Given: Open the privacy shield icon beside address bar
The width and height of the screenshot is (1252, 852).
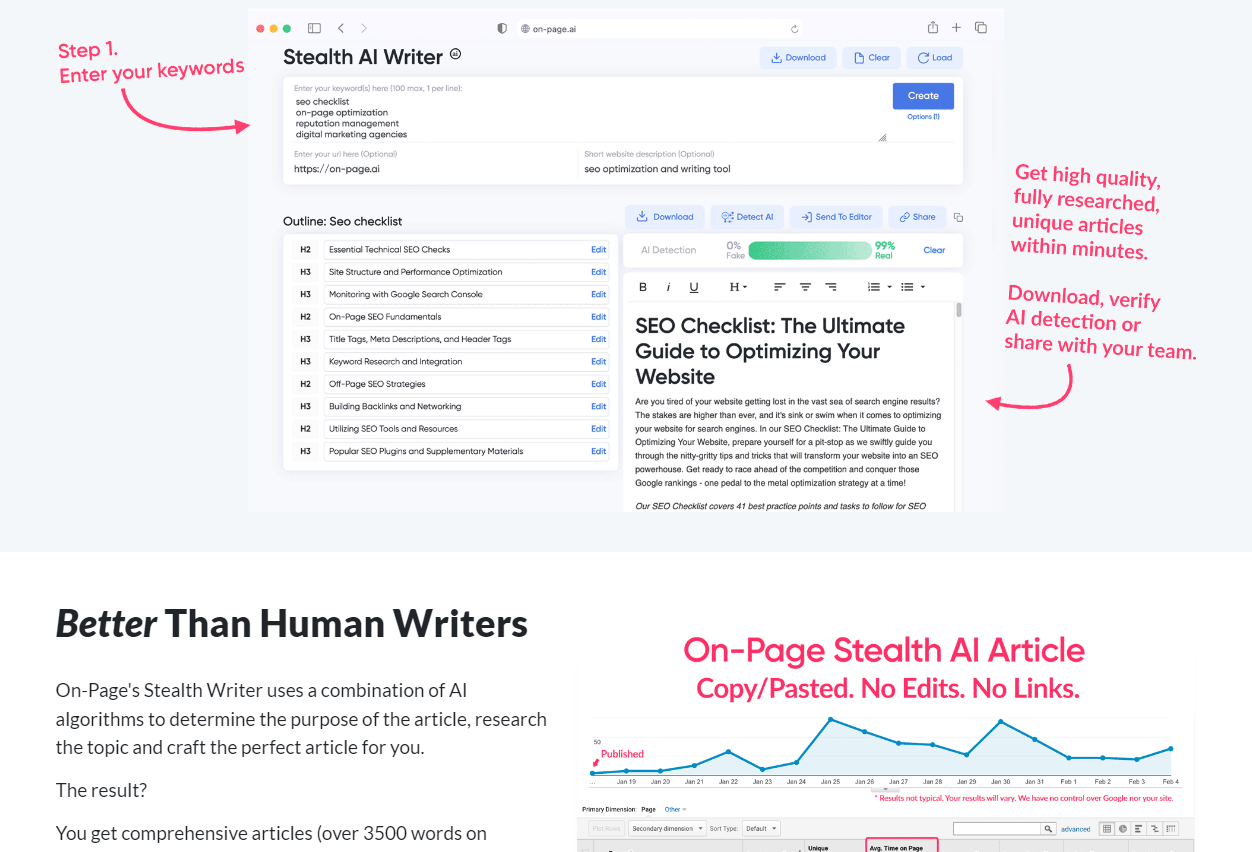Looking at the screenshot, I should click(x=502, y=28).
